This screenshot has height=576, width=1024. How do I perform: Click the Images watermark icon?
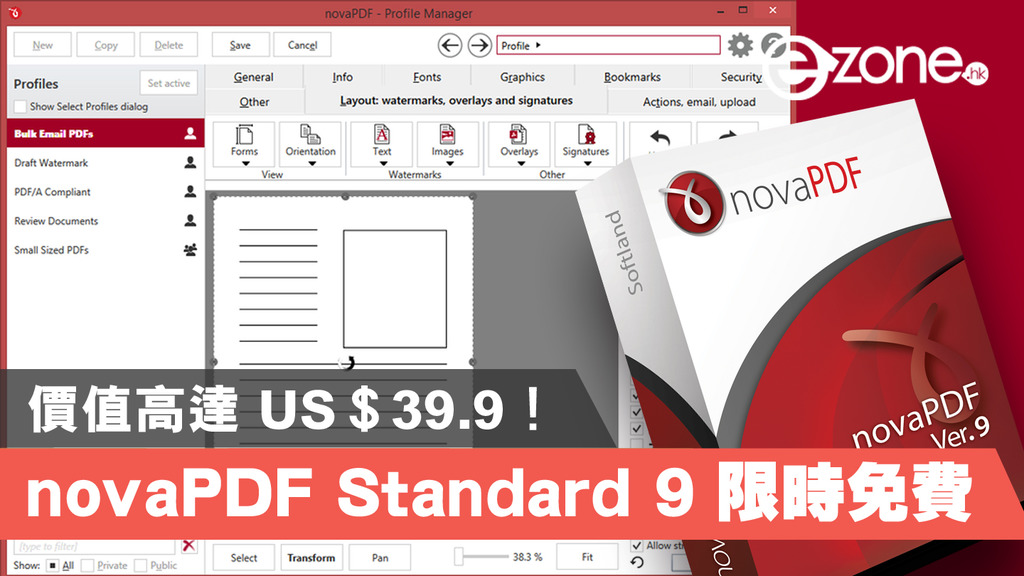point(447,138)
